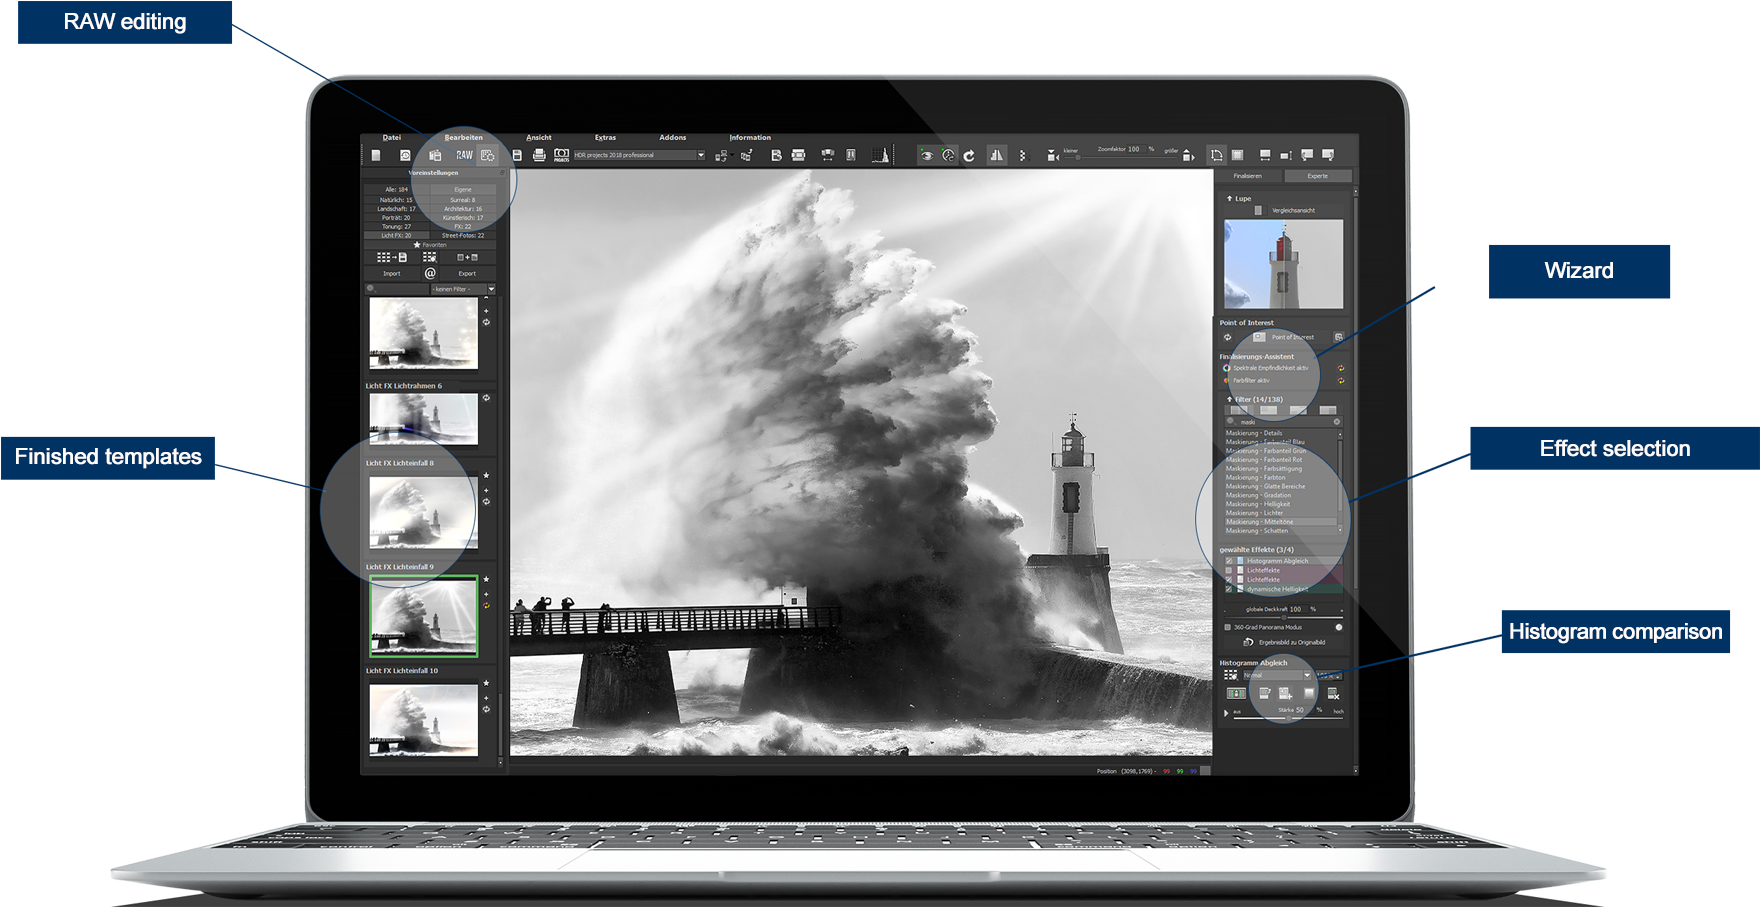Open the Normal dropdown under Histogramm Abgleich
This screenshot has height=907, width=1760.
tap(1276, 674)
